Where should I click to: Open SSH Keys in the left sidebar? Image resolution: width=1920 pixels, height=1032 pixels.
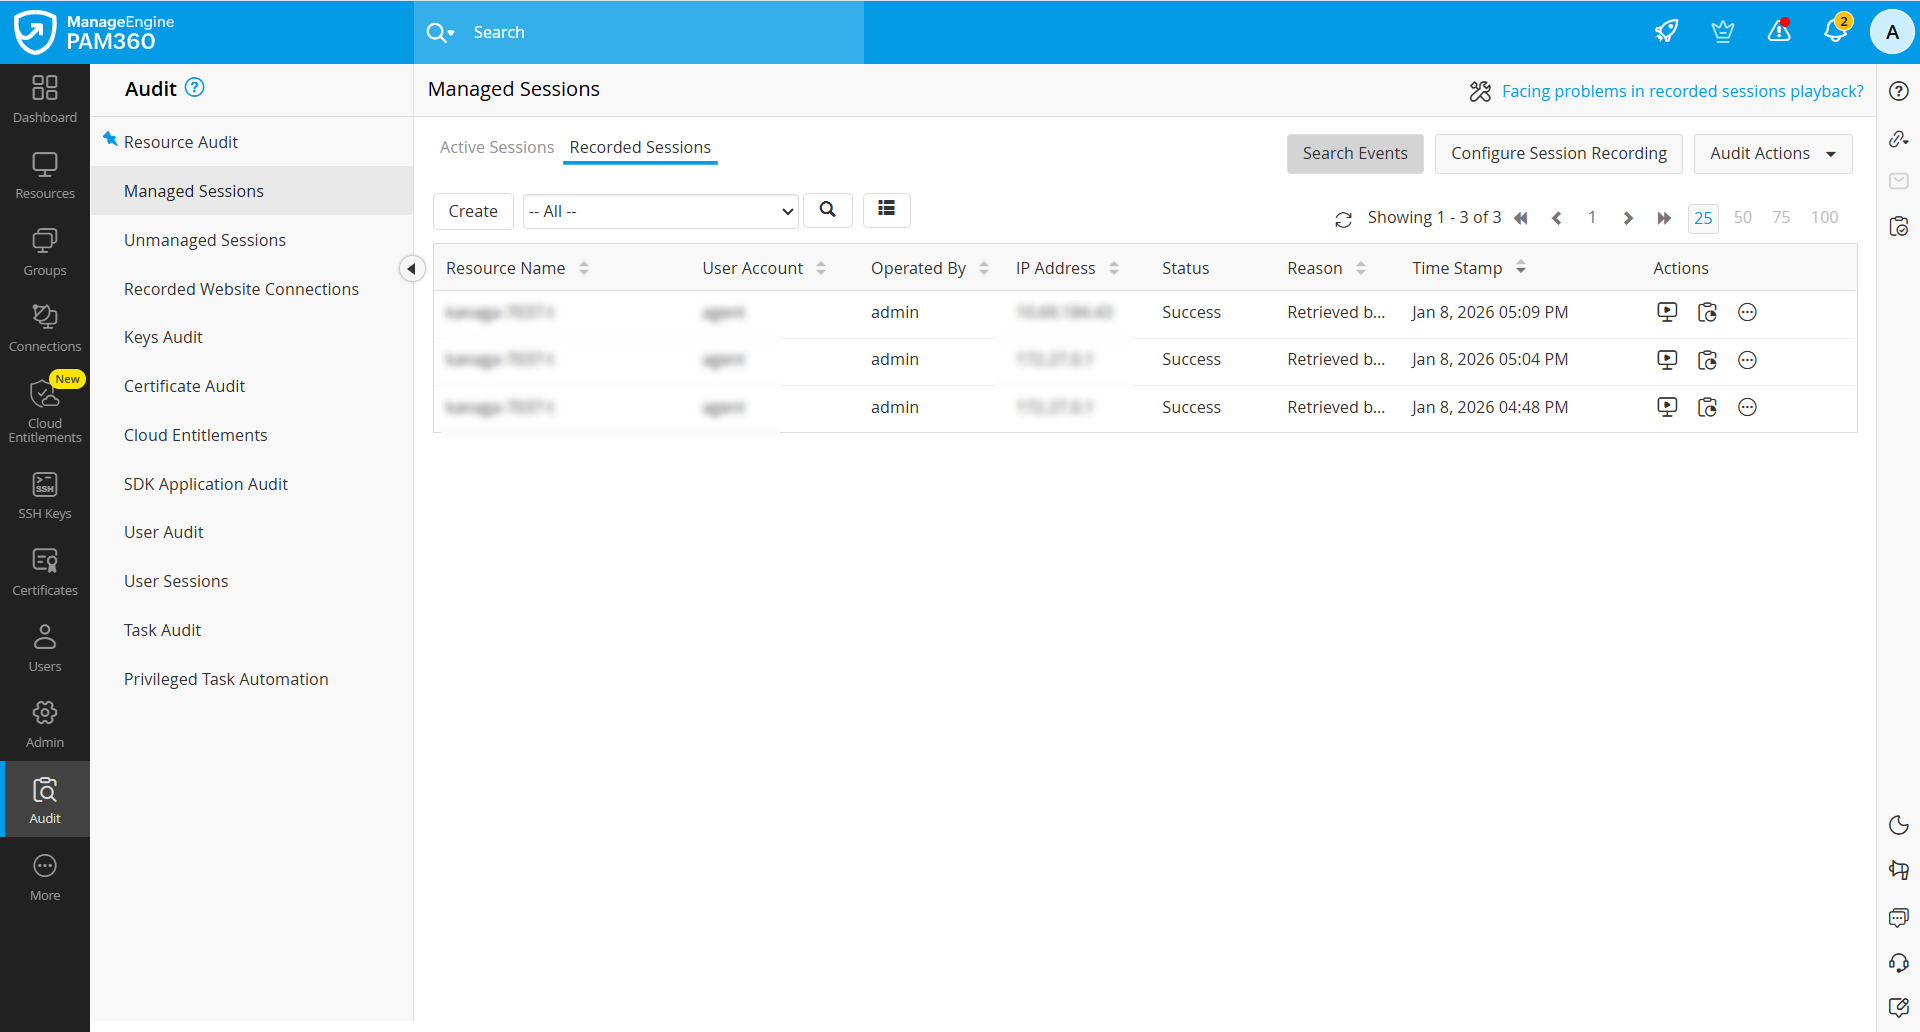45,496
